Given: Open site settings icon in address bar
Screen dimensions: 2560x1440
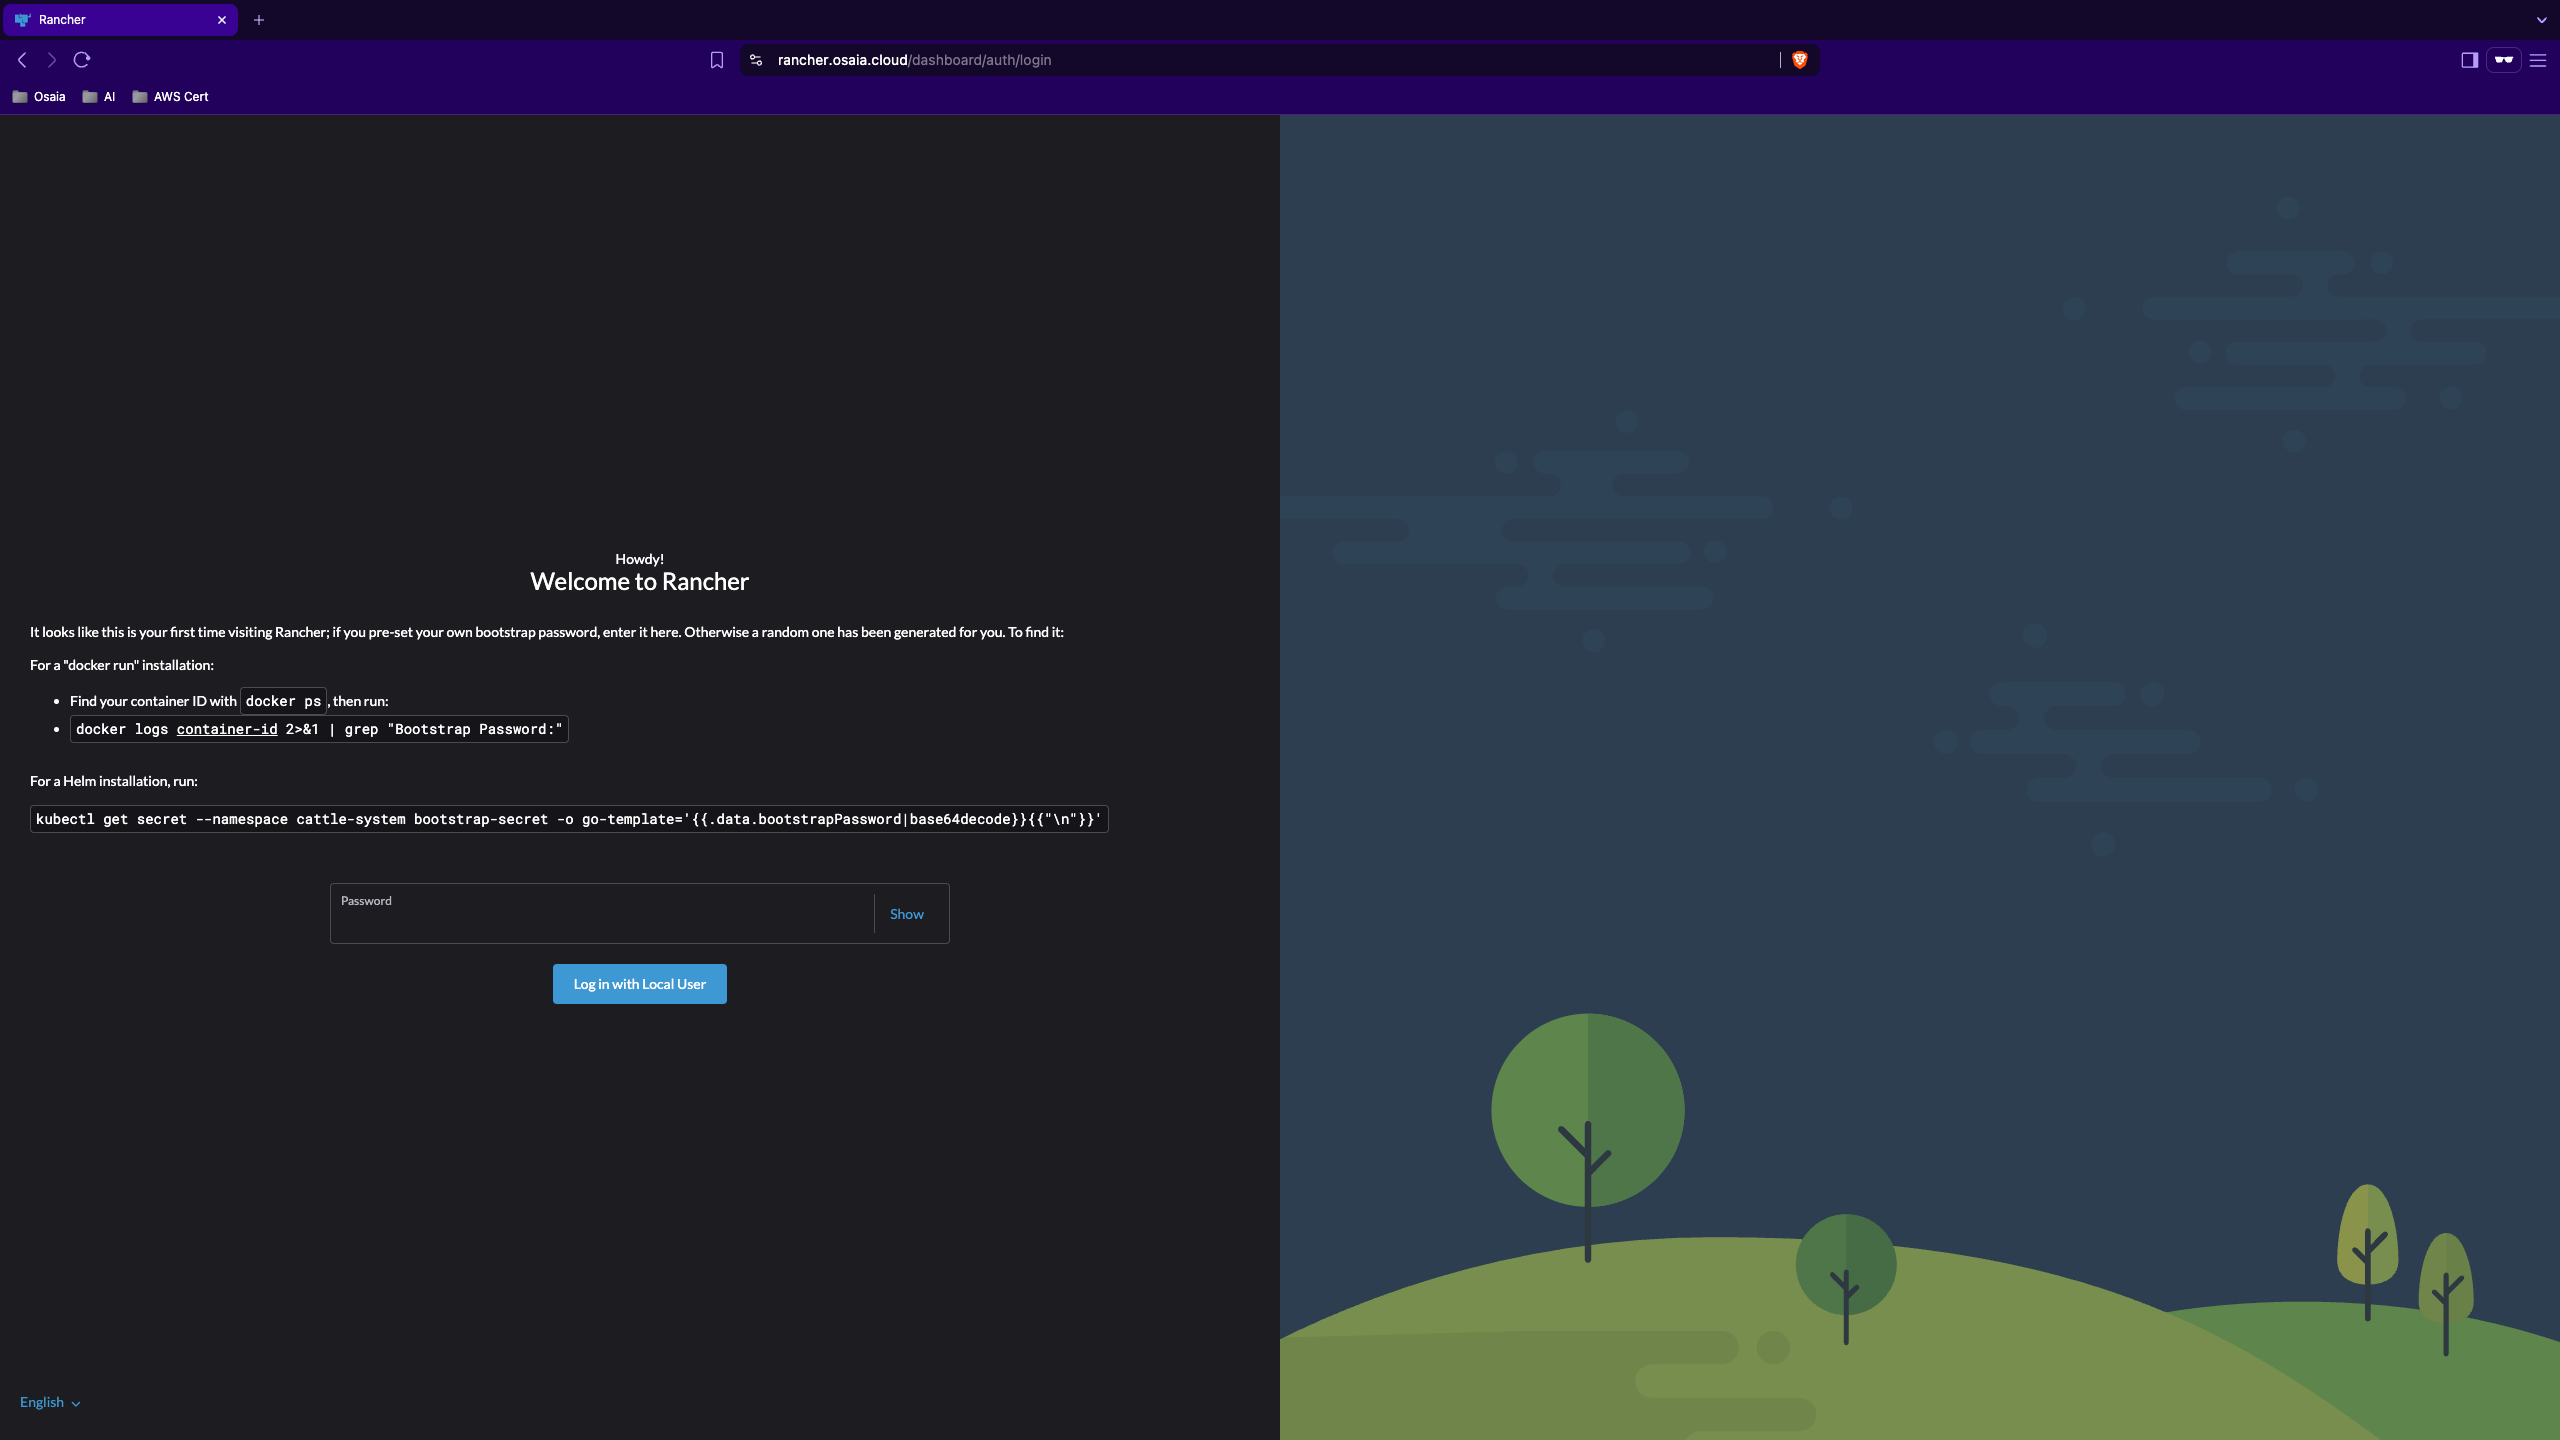Looking at the screenshot, I should (756, 60).
